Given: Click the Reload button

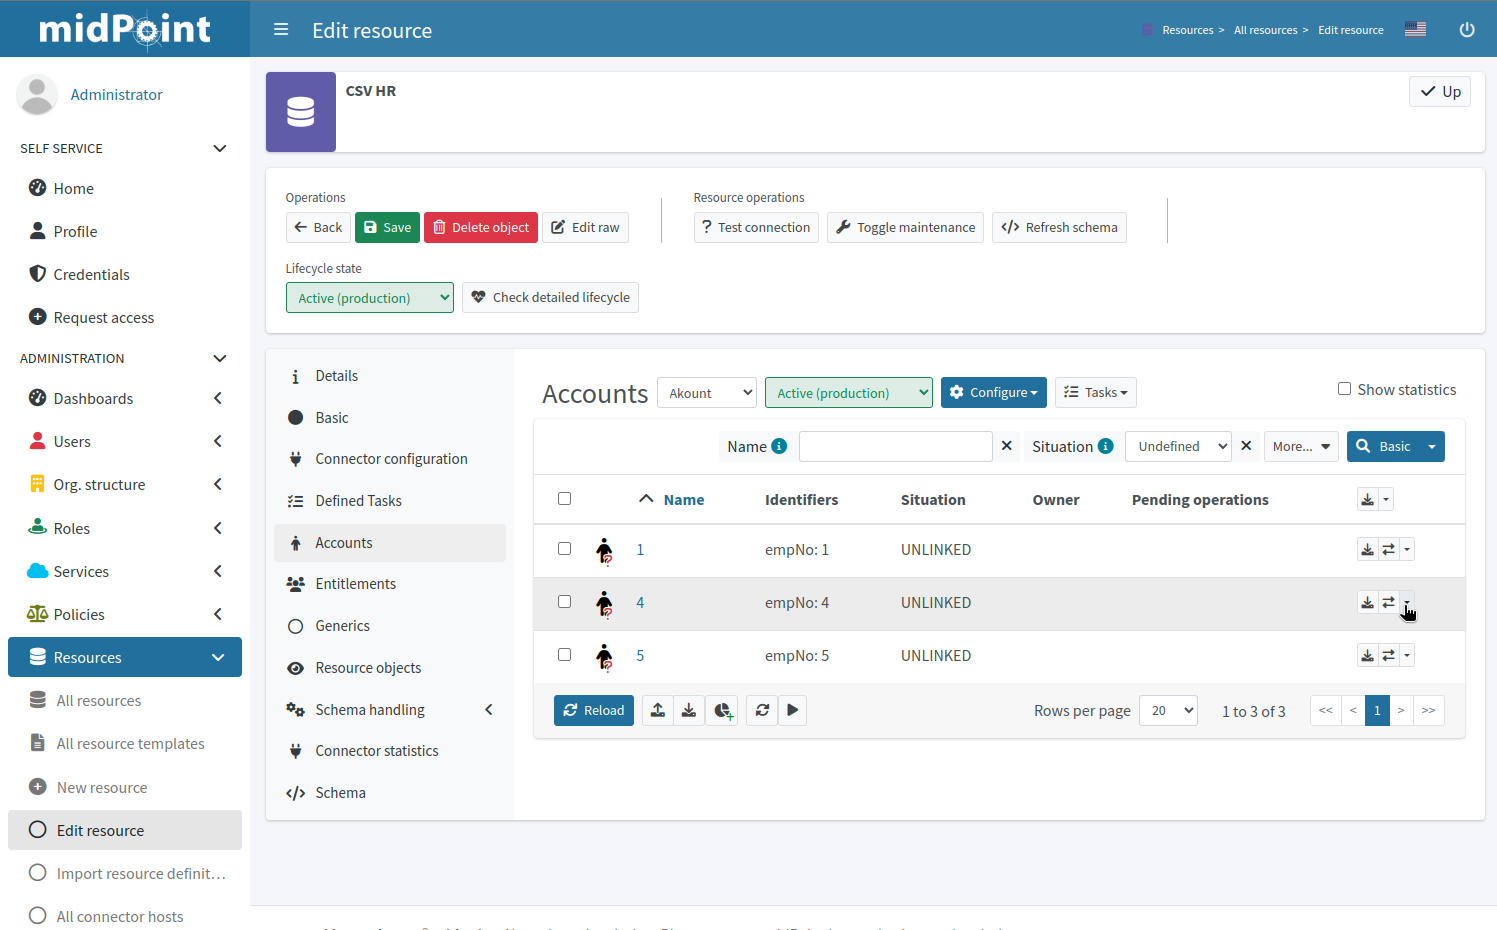Looking at the screenshot, I should pos(594,710).
